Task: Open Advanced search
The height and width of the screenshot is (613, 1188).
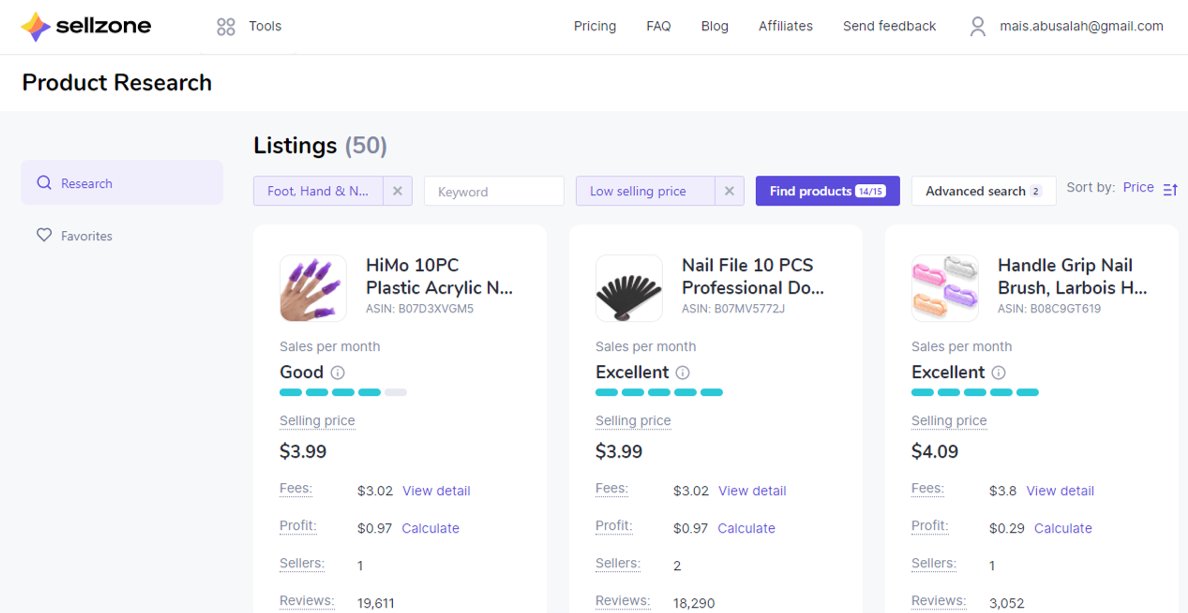Action: [983, 191]
